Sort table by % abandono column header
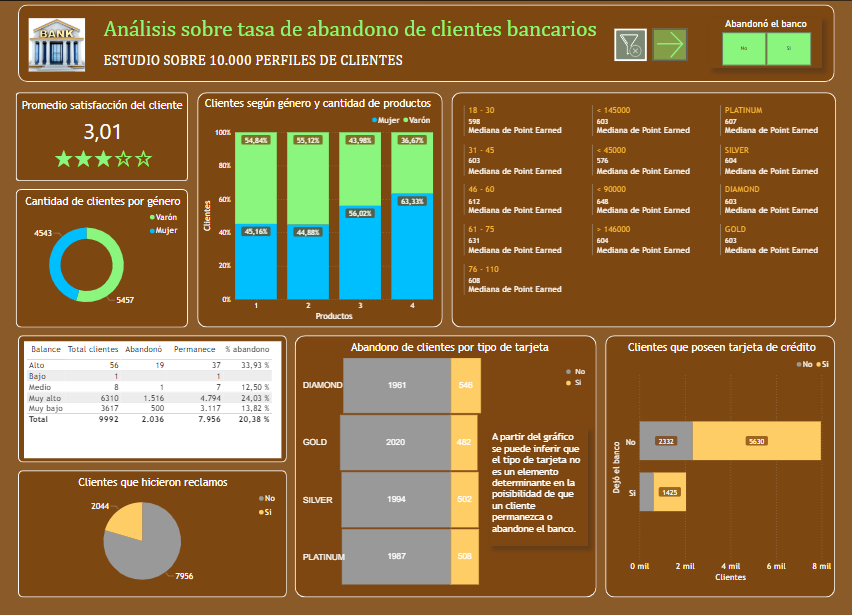This screenshot has width=852, height=615. tap(247, 350)
